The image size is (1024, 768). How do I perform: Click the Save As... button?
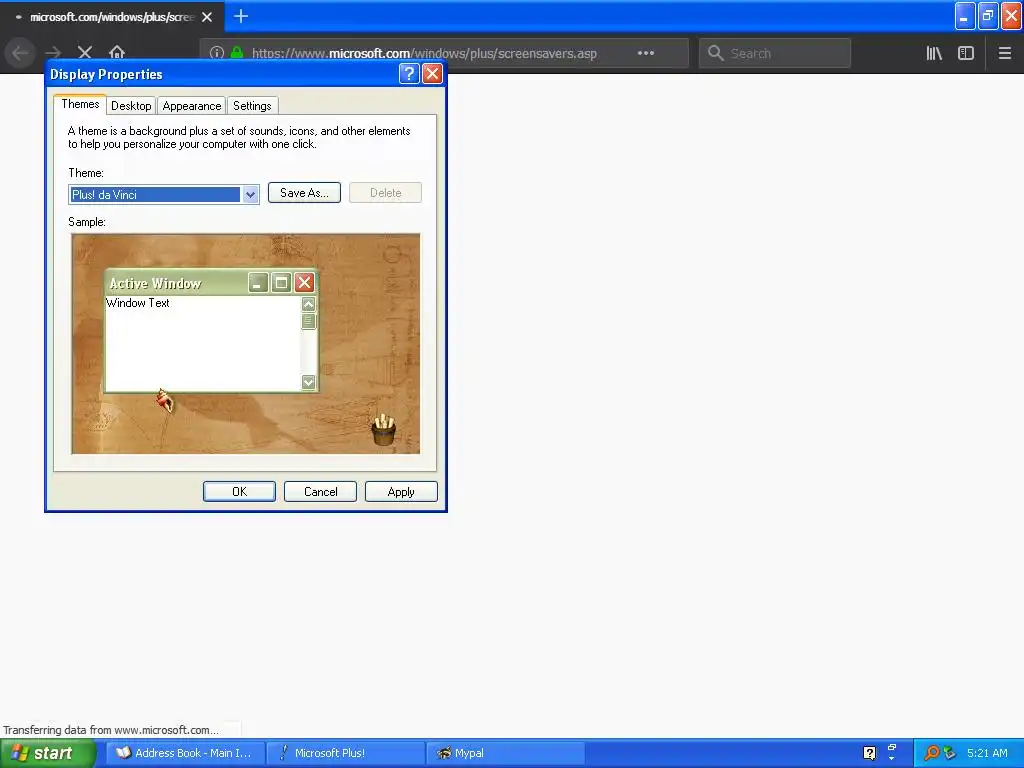(304, 193)
